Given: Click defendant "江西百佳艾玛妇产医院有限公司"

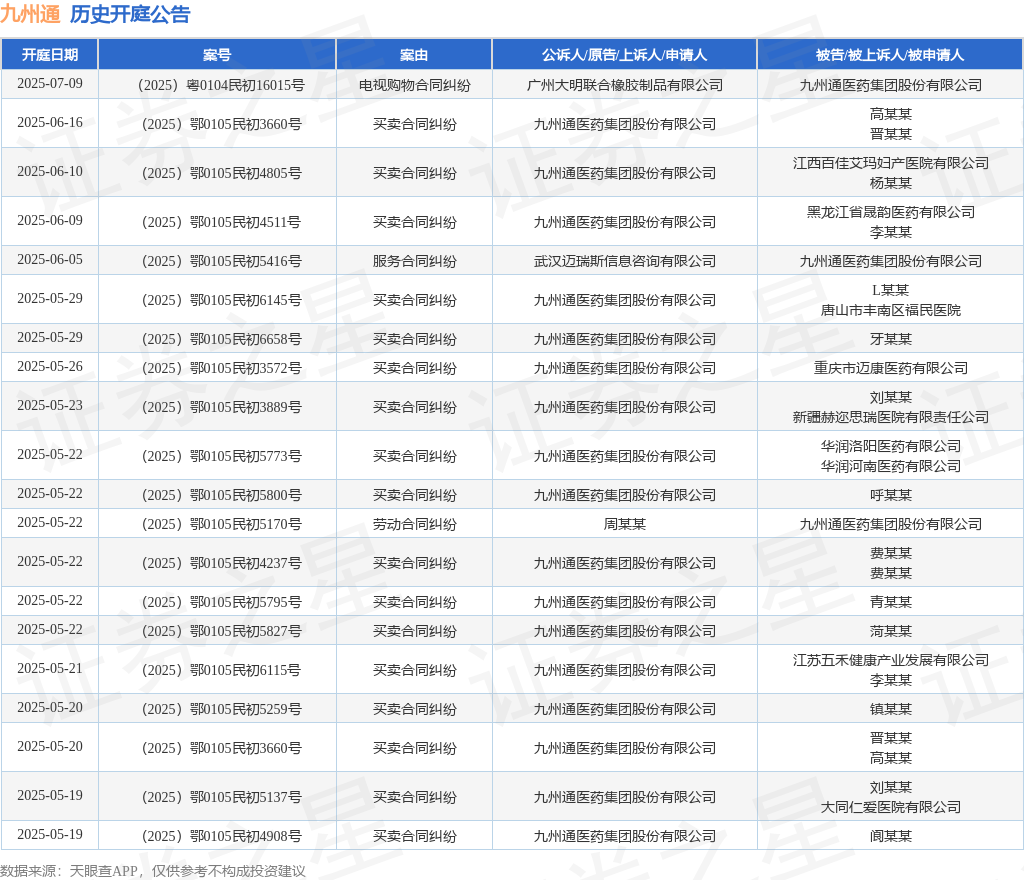Looking at the screenshot, I should [x=891, y=163].
